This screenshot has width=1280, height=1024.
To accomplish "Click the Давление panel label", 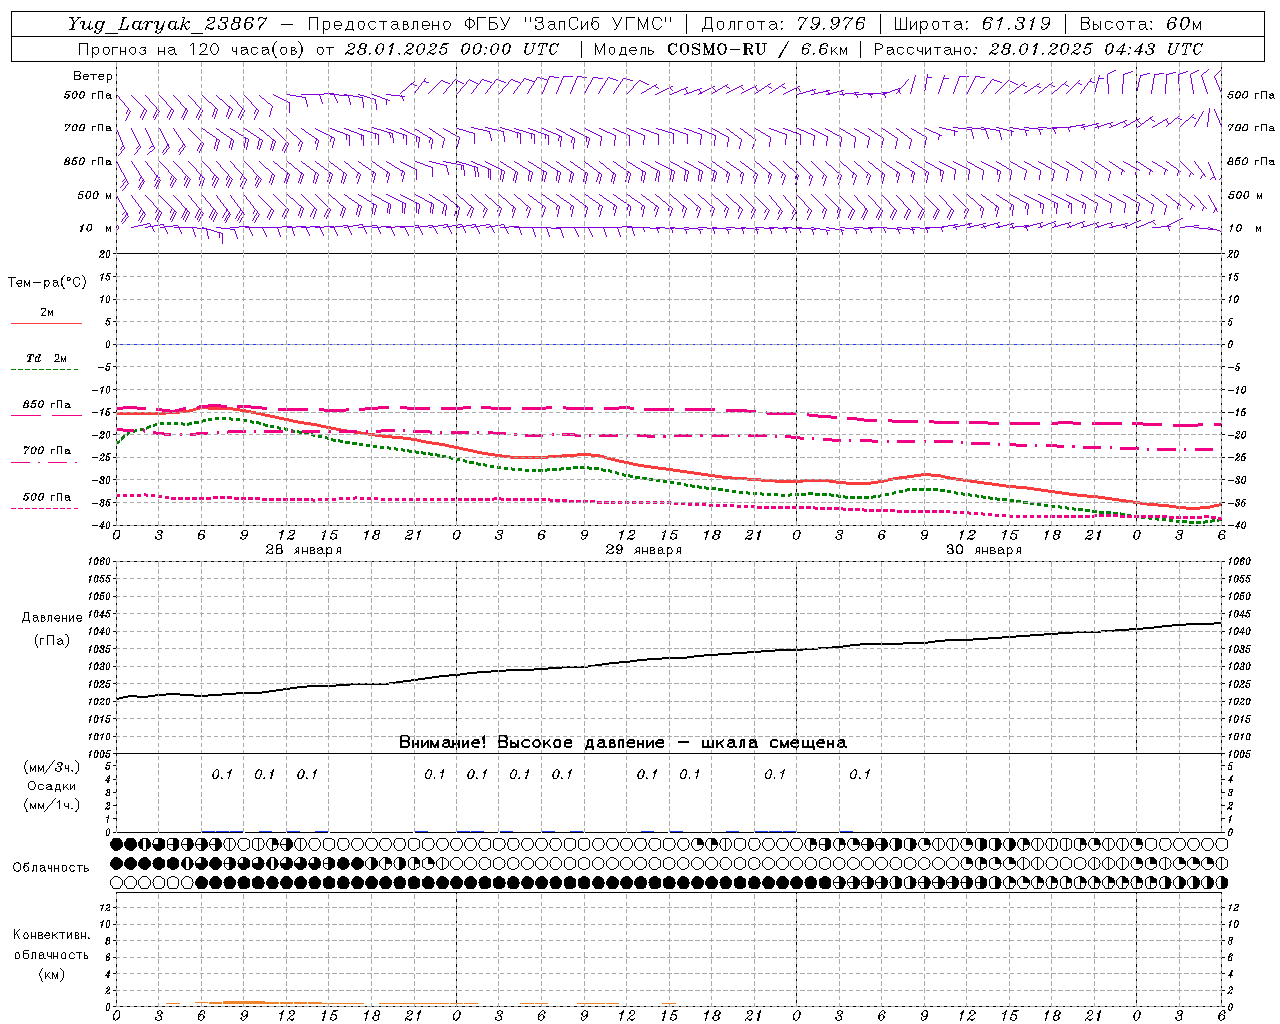I will 52,618.
